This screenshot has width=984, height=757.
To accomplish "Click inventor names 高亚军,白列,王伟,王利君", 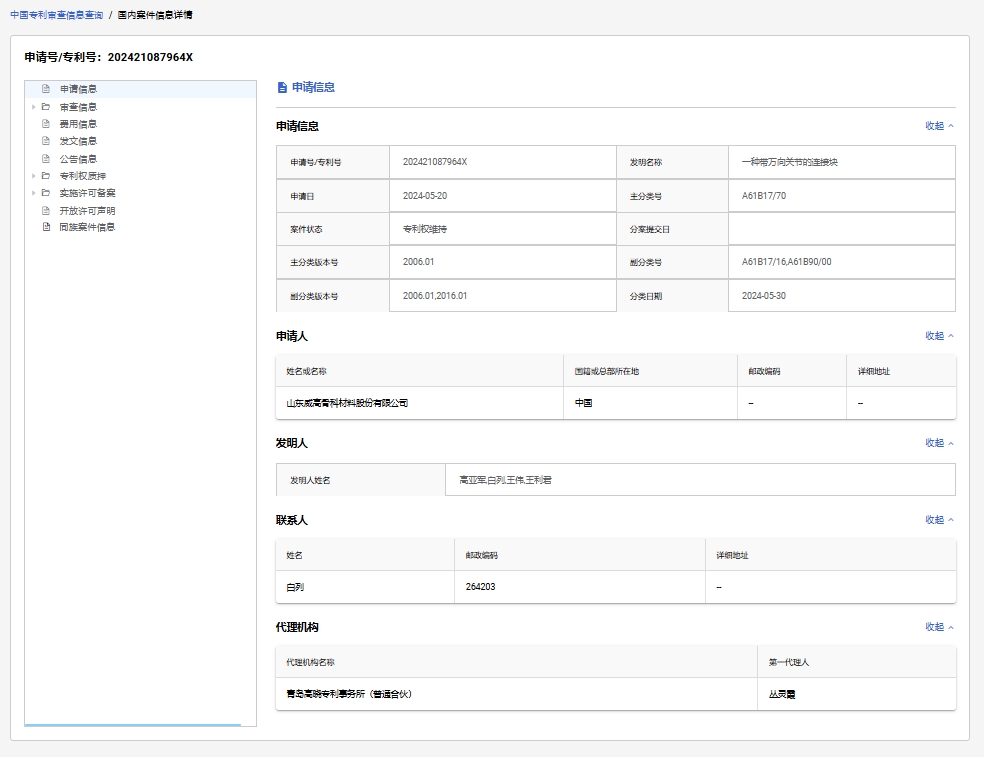I will point(505,480).
